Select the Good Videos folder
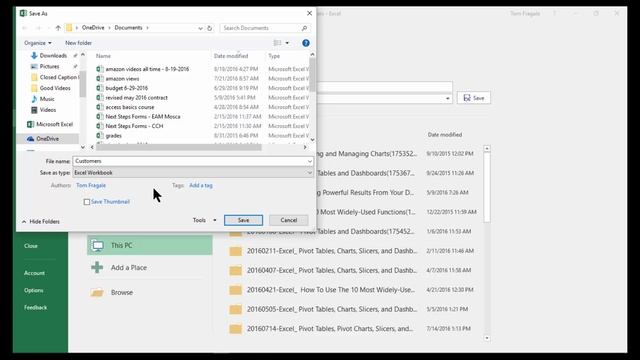The height and width of the screenshot is (360, 640). (x=55, y=88)
